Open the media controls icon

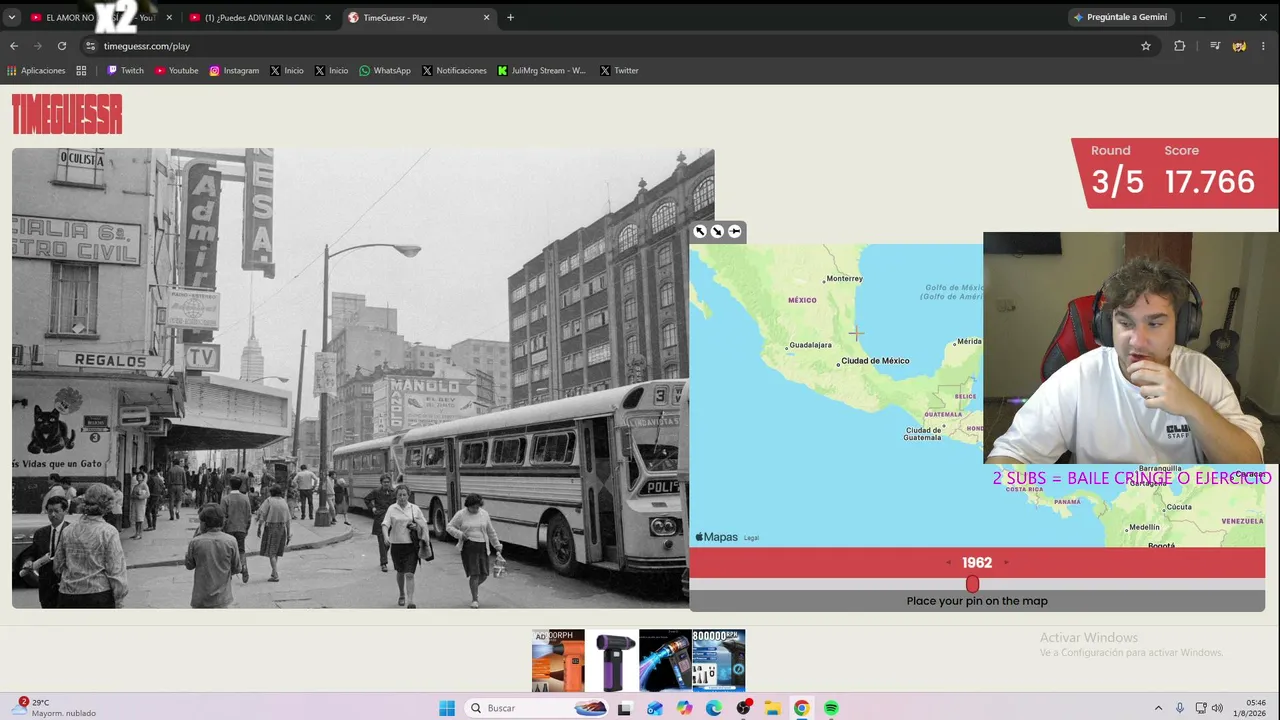(x=1215, y=46)
